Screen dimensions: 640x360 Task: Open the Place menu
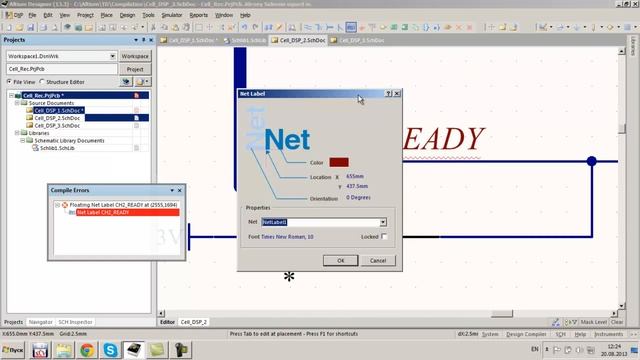(x=107, y=15)
